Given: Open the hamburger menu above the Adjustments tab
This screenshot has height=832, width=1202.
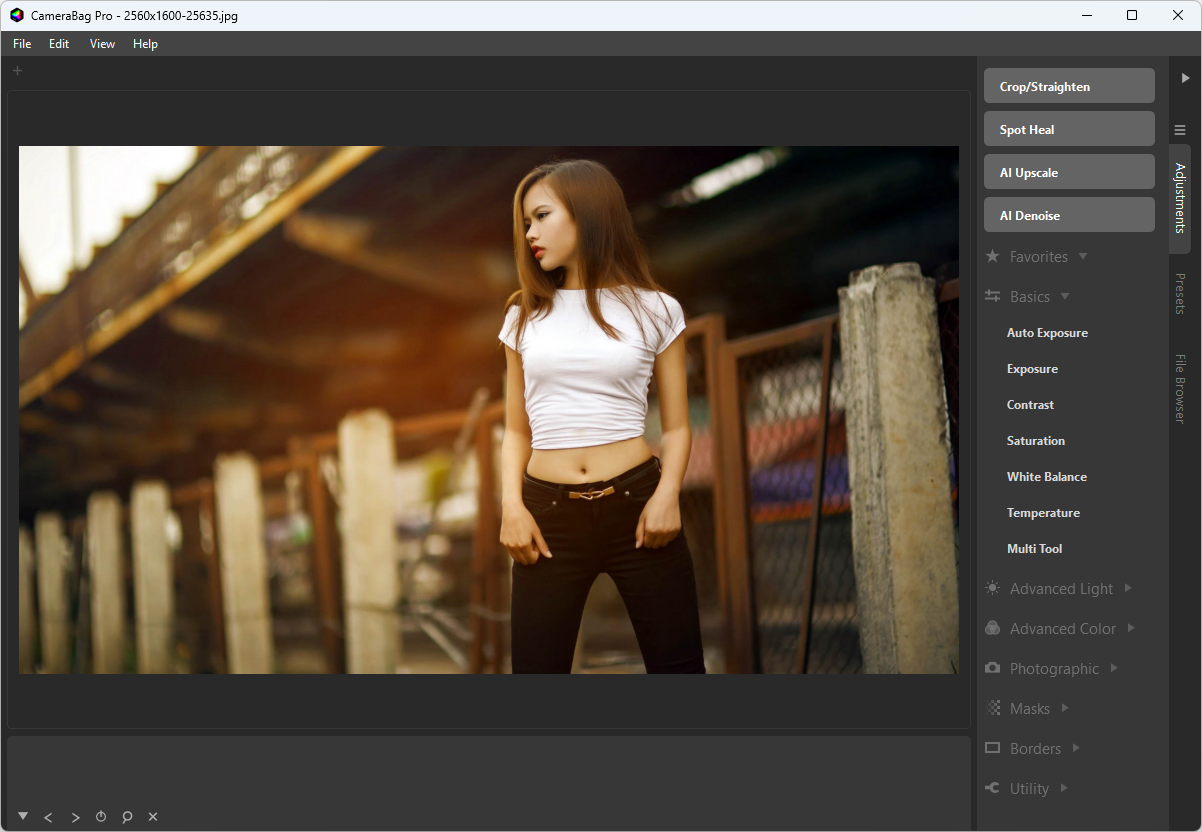Looking at the screenshot, I should click(1180, 130).
